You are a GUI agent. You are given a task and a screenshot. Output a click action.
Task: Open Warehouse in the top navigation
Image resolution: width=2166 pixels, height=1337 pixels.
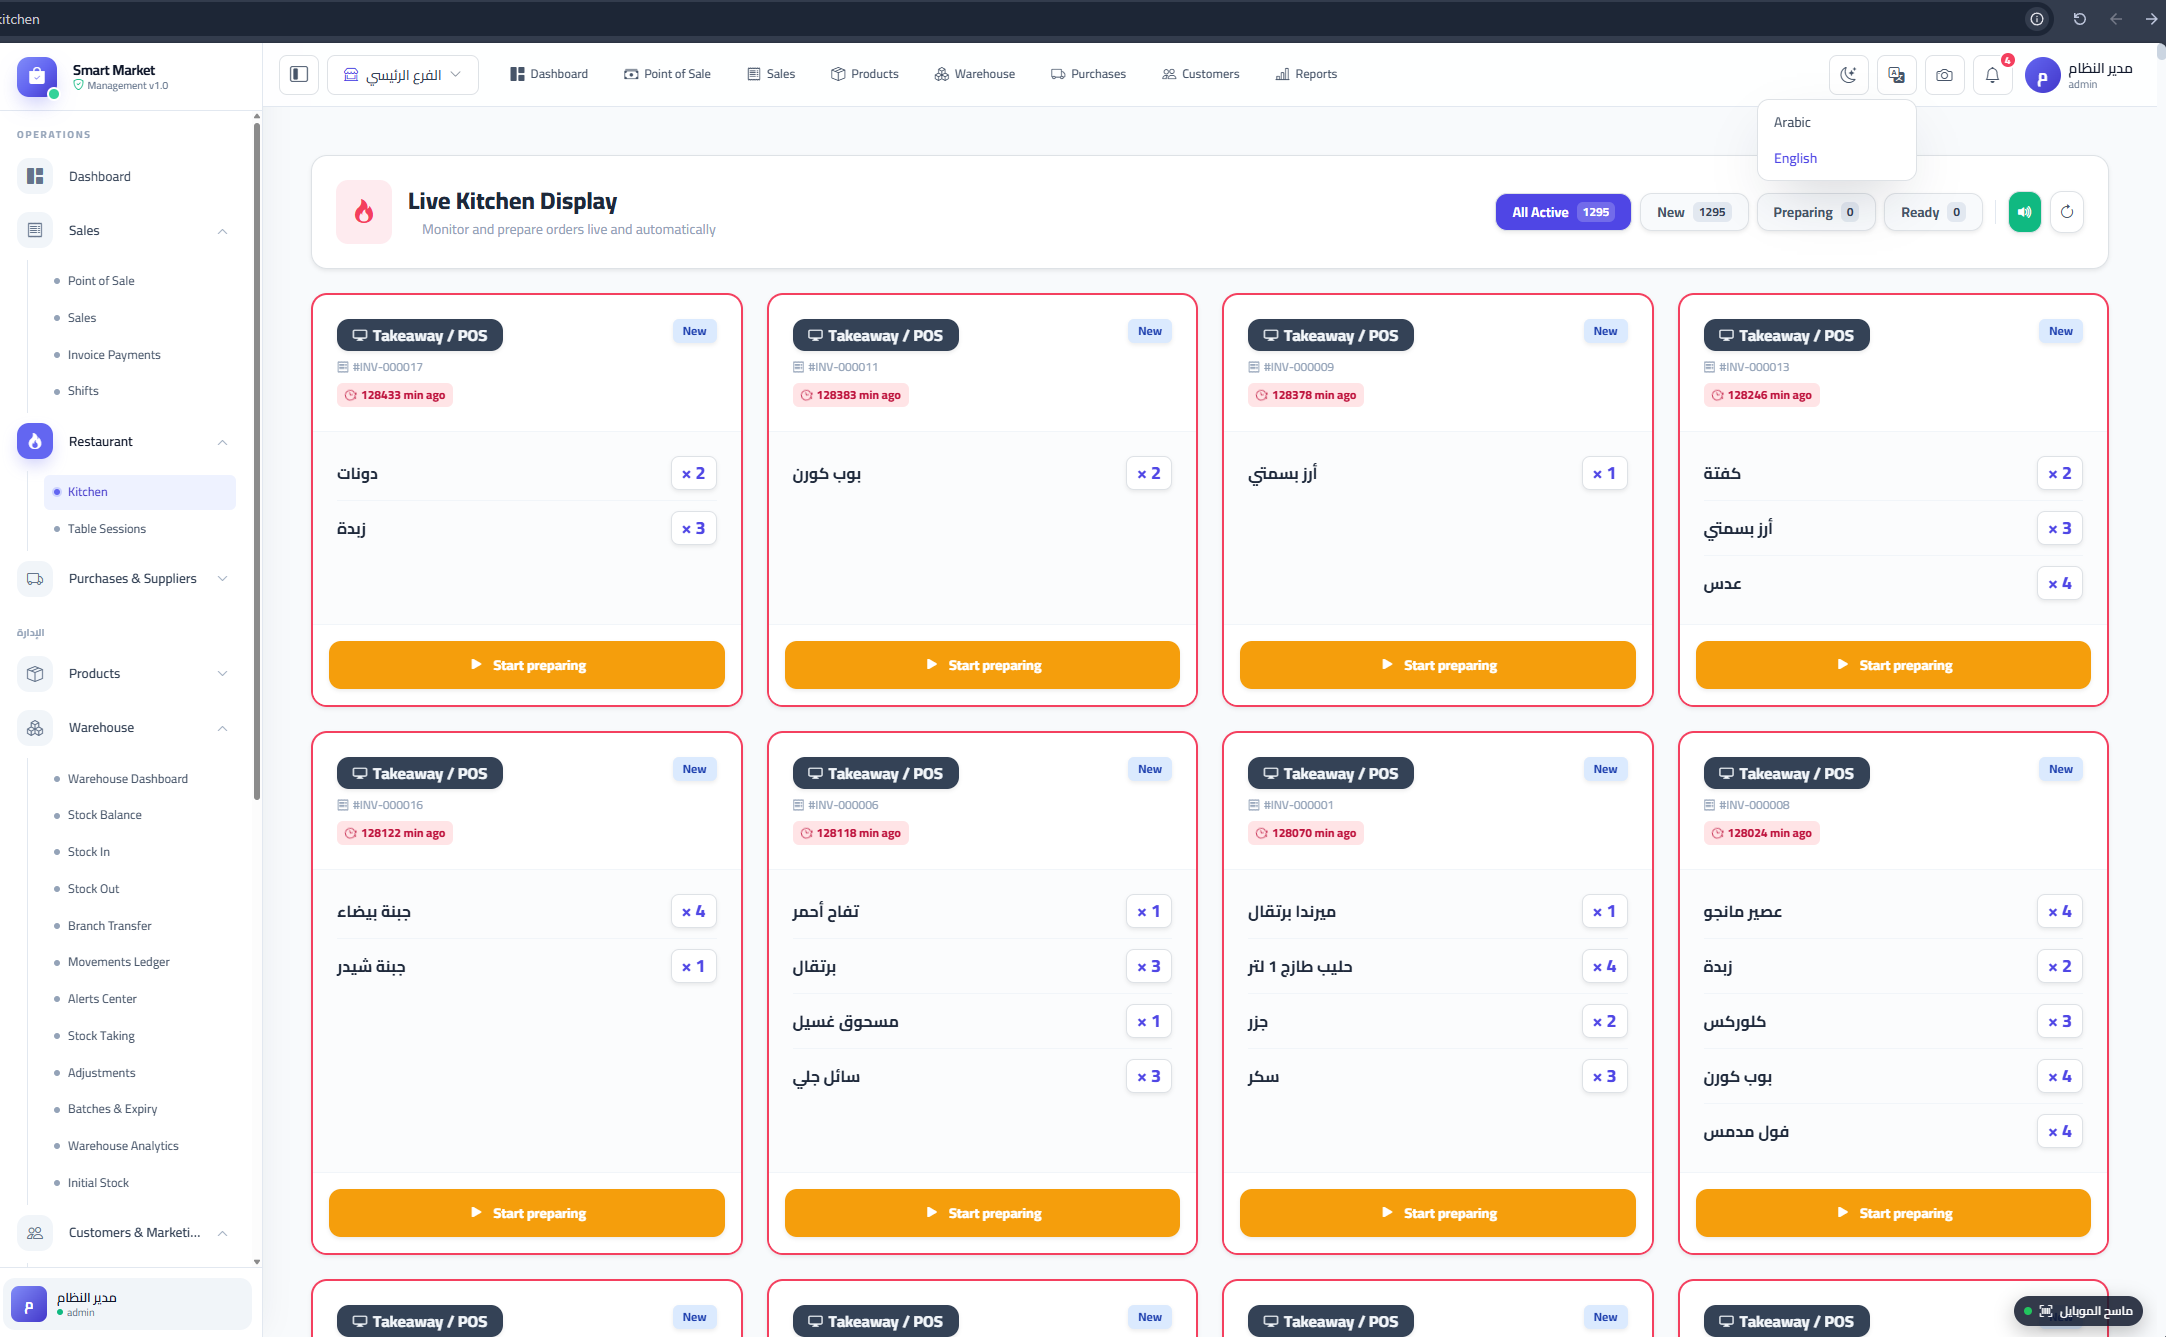(x=975, y=74)
